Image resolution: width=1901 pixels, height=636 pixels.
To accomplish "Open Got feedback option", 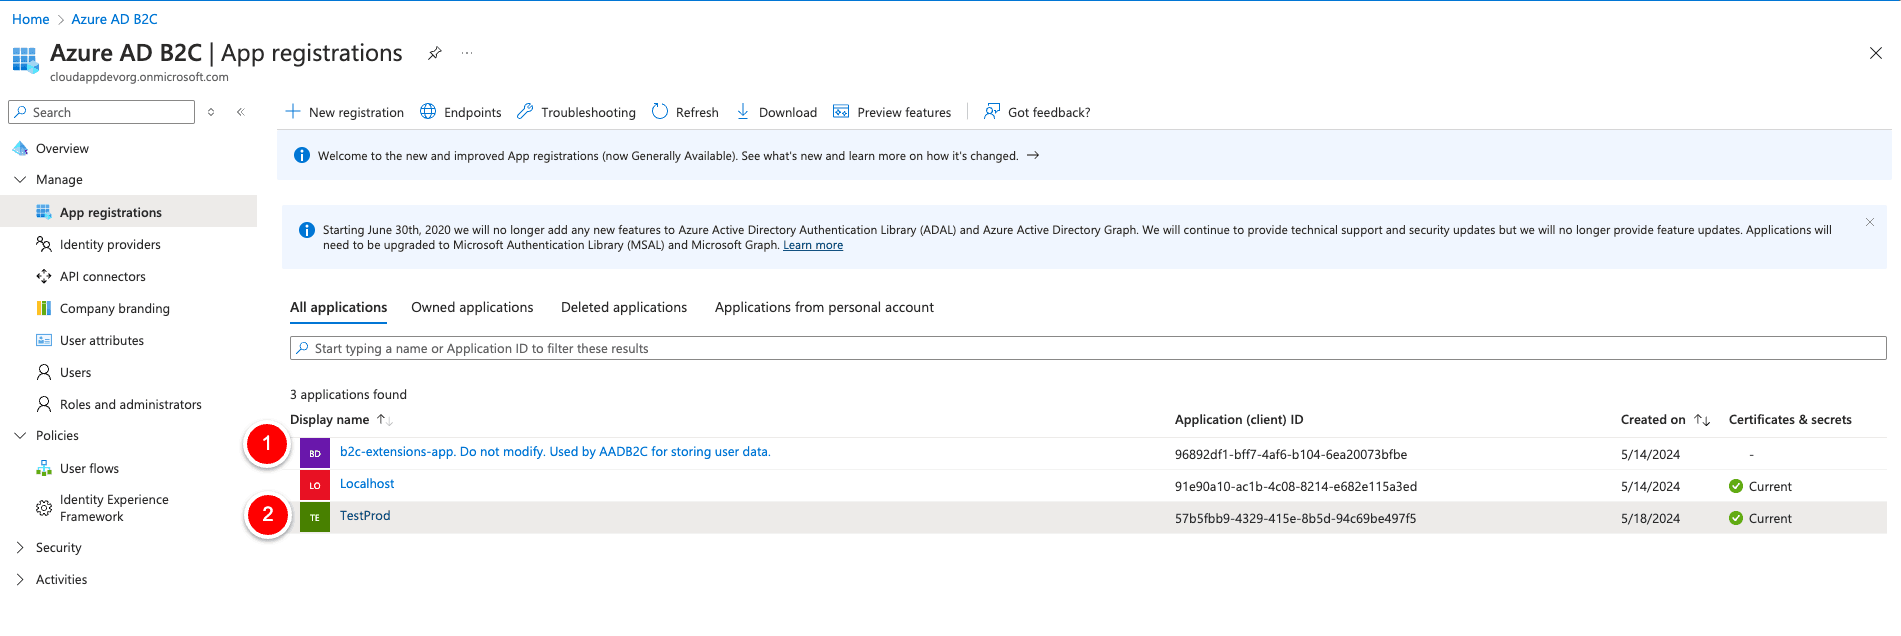I will click(1037, 112).
